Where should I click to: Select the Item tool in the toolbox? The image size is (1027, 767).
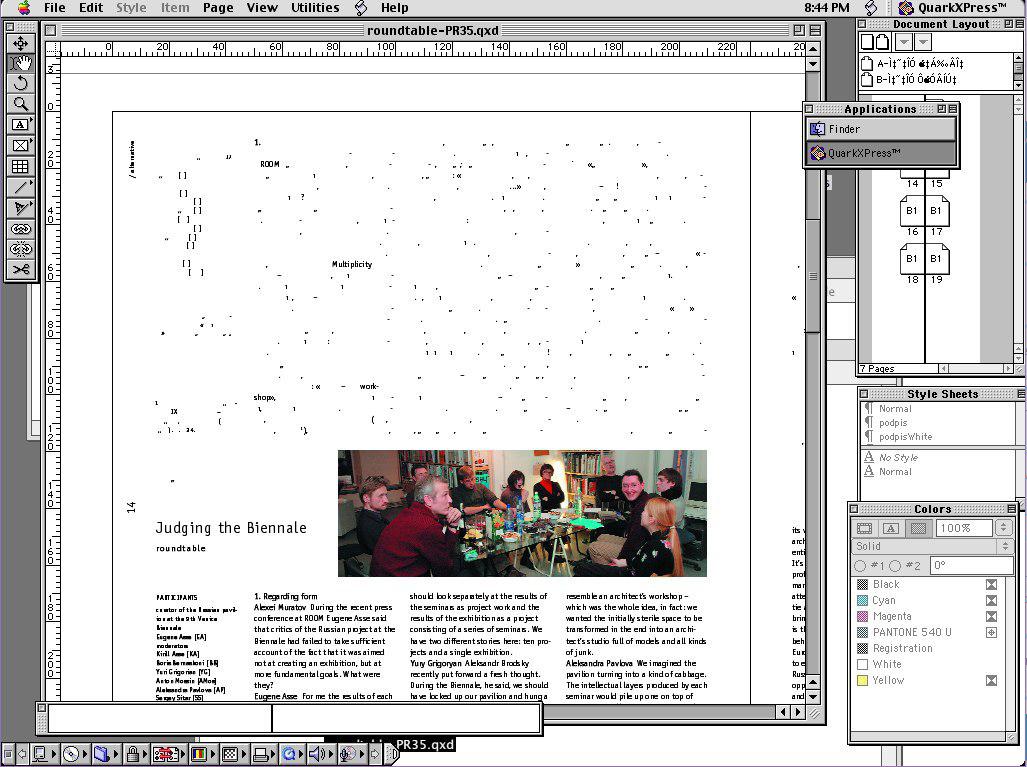pos(20,43)
